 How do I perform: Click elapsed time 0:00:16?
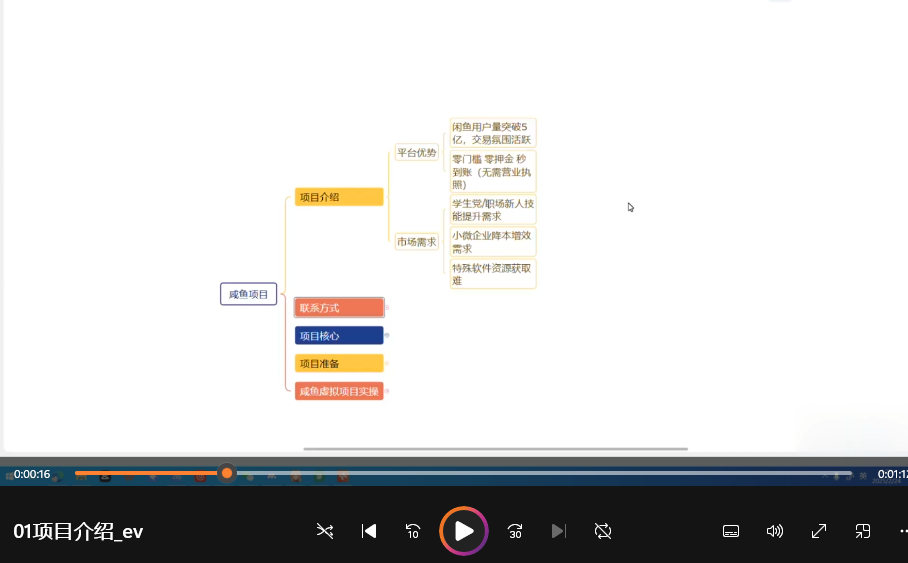(x=32, y=474)
